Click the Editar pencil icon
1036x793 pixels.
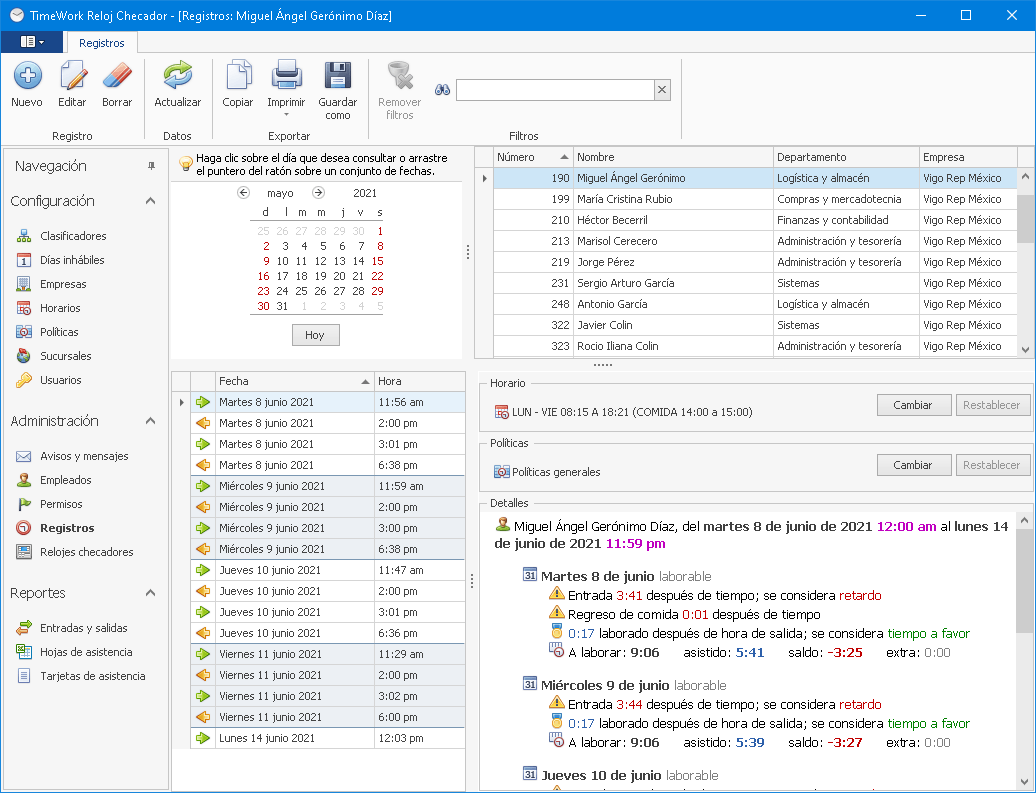tap(72, 77)
